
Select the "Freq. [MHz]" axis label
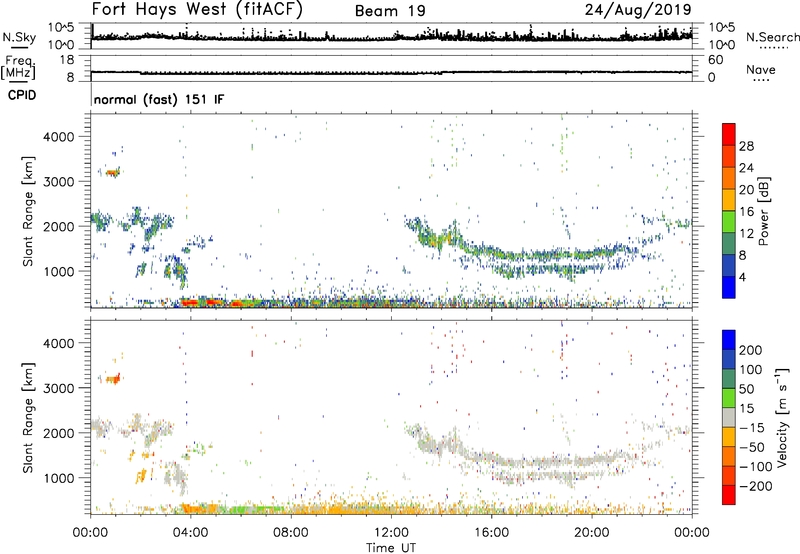point(18,68)
